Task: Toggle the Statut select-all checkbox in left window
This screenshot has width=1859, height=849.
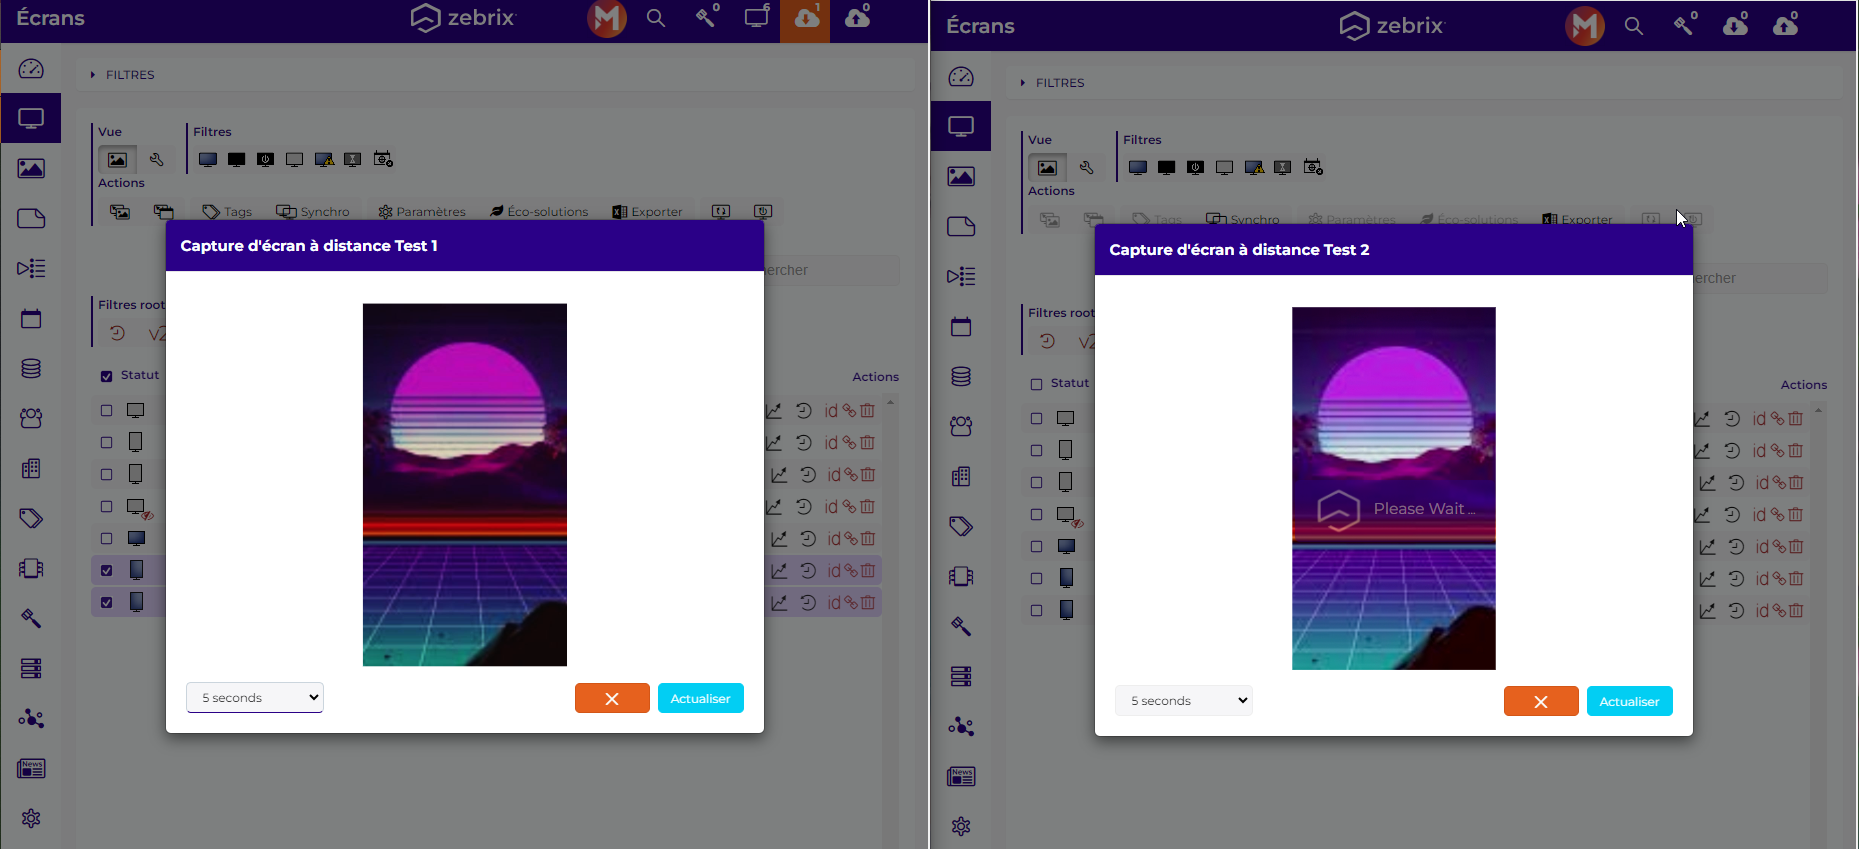Action: (107, 376)
